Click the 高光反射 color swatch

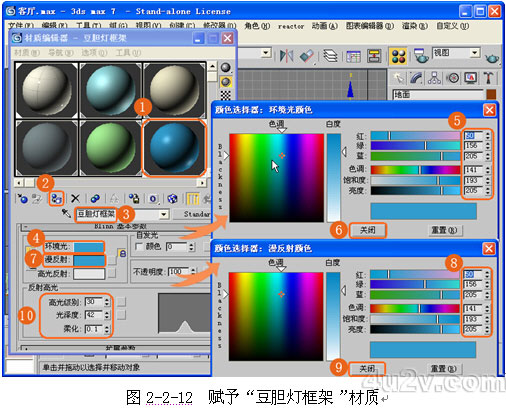[x=89, y=274]
